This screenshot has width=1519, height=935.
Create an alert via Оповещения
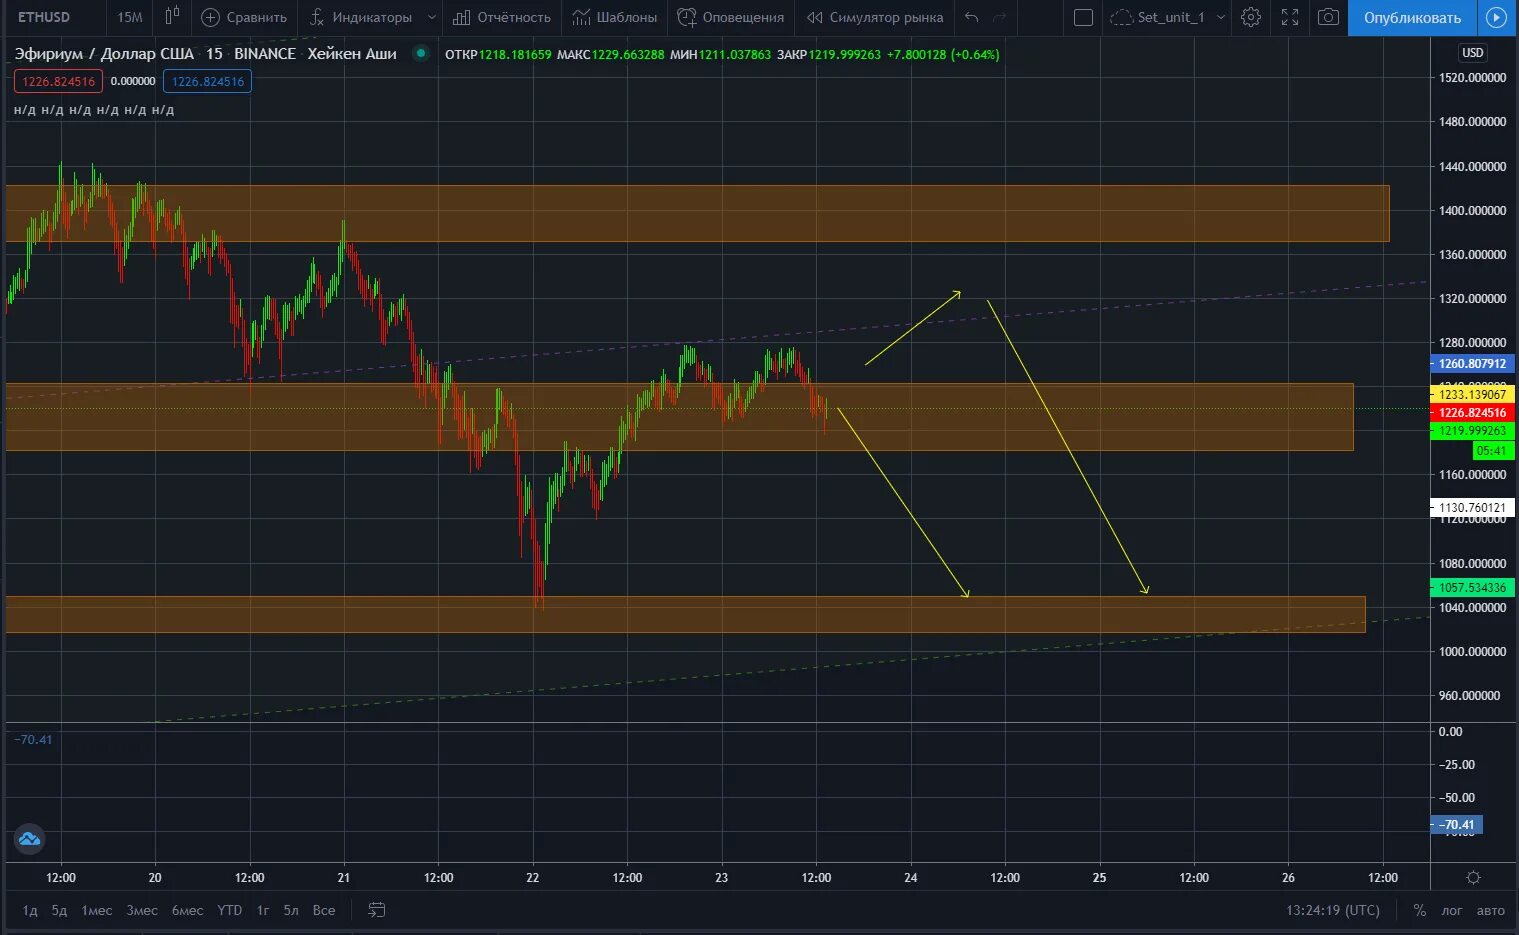[x=731, y=17]
